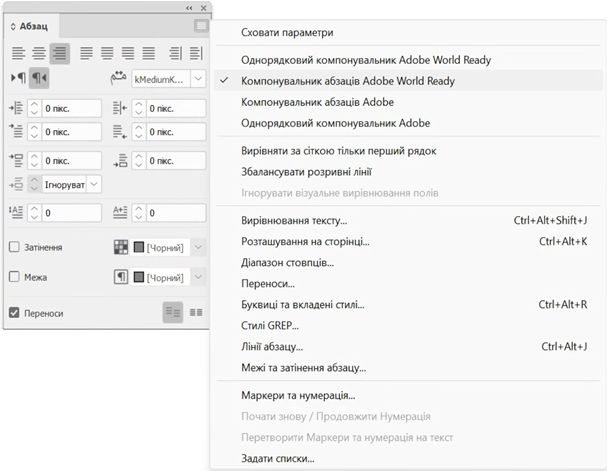Image resolution: width=607 pixels, height=471 pixels.
Task: Click the space after paragraph icon
Action: tap(120, 160)
